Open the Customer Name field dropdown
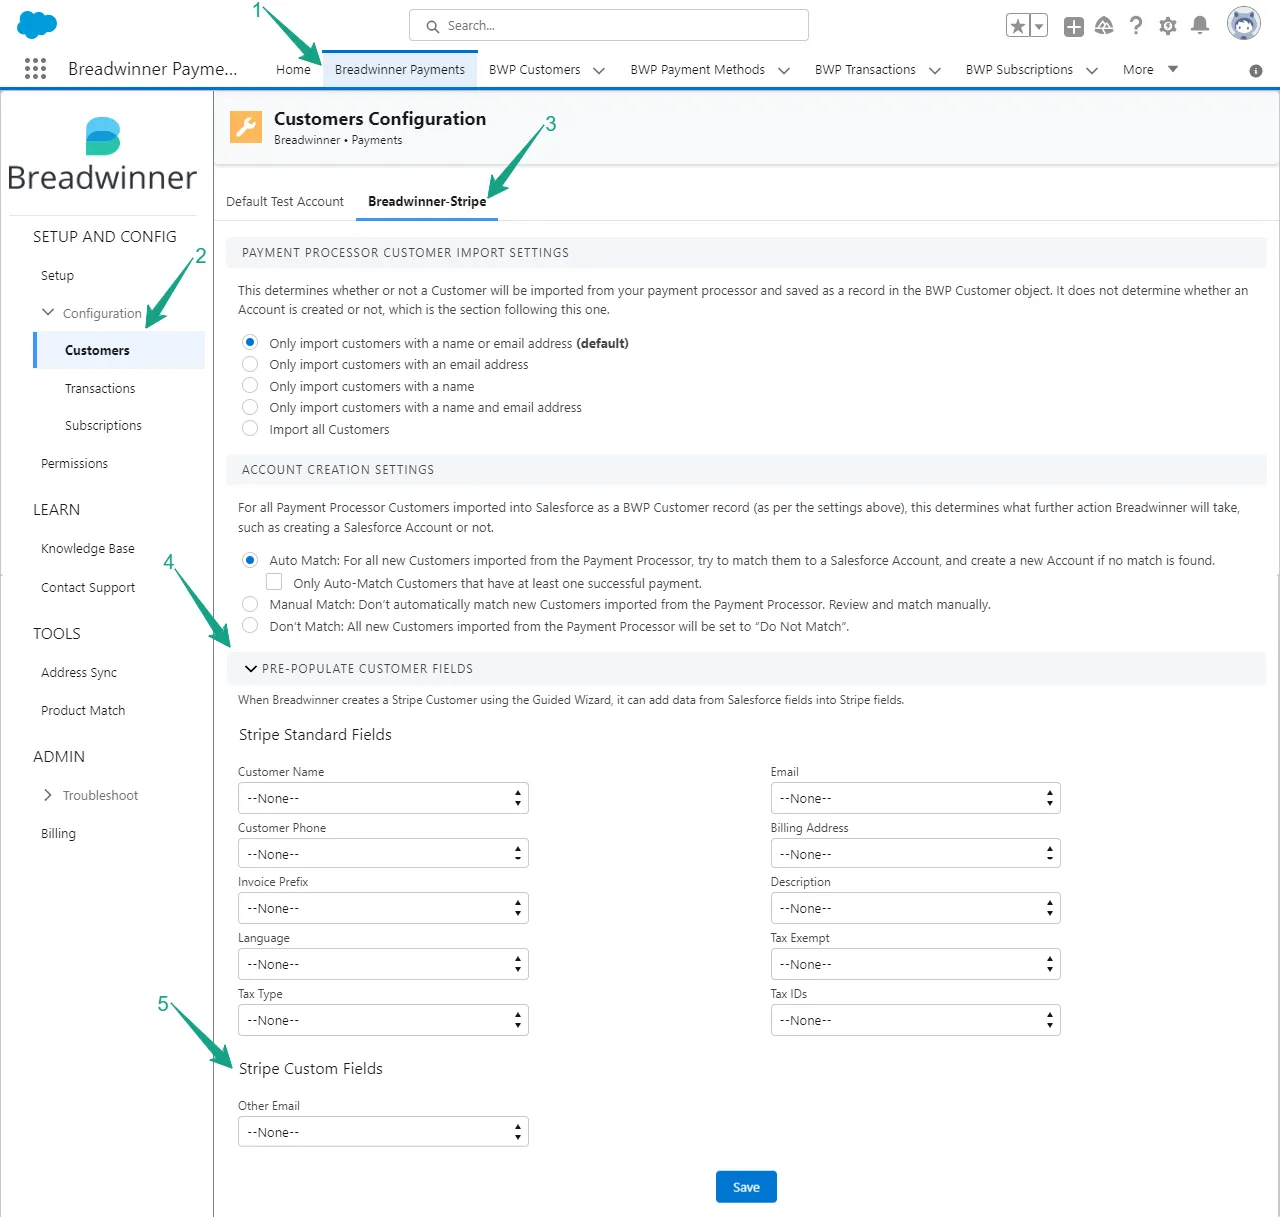 (383, 798)
